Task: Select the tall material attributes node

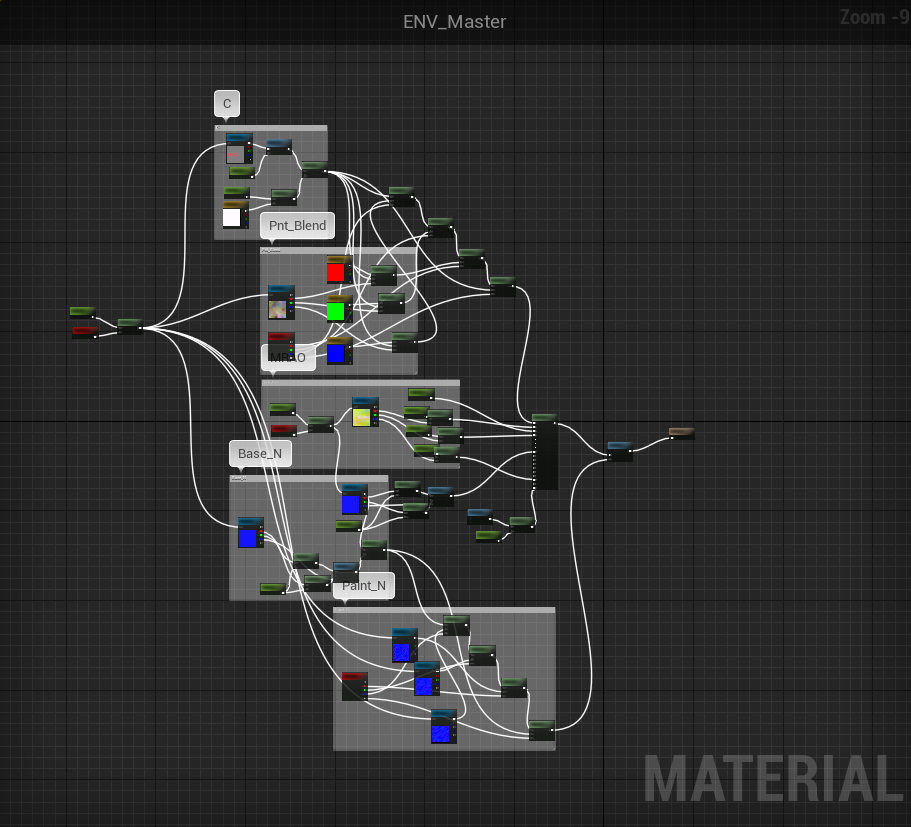Action: [x=545, y=452]
